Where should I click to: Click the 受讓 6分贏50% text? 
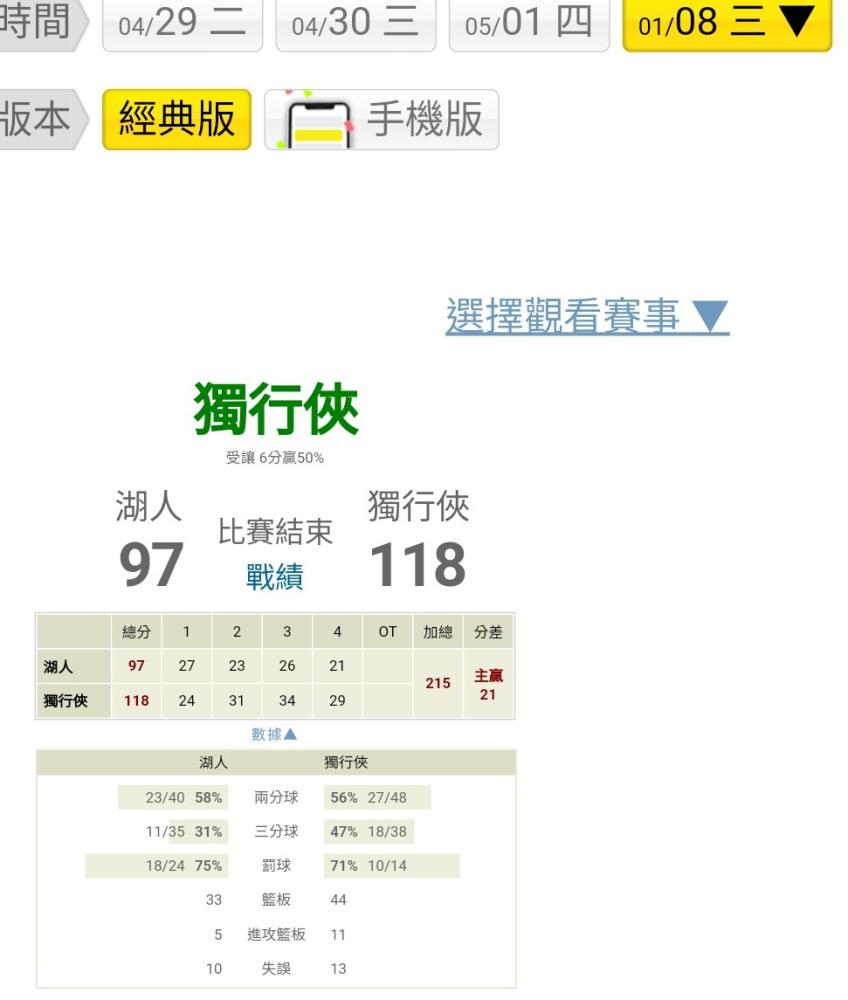click(275, 457)
